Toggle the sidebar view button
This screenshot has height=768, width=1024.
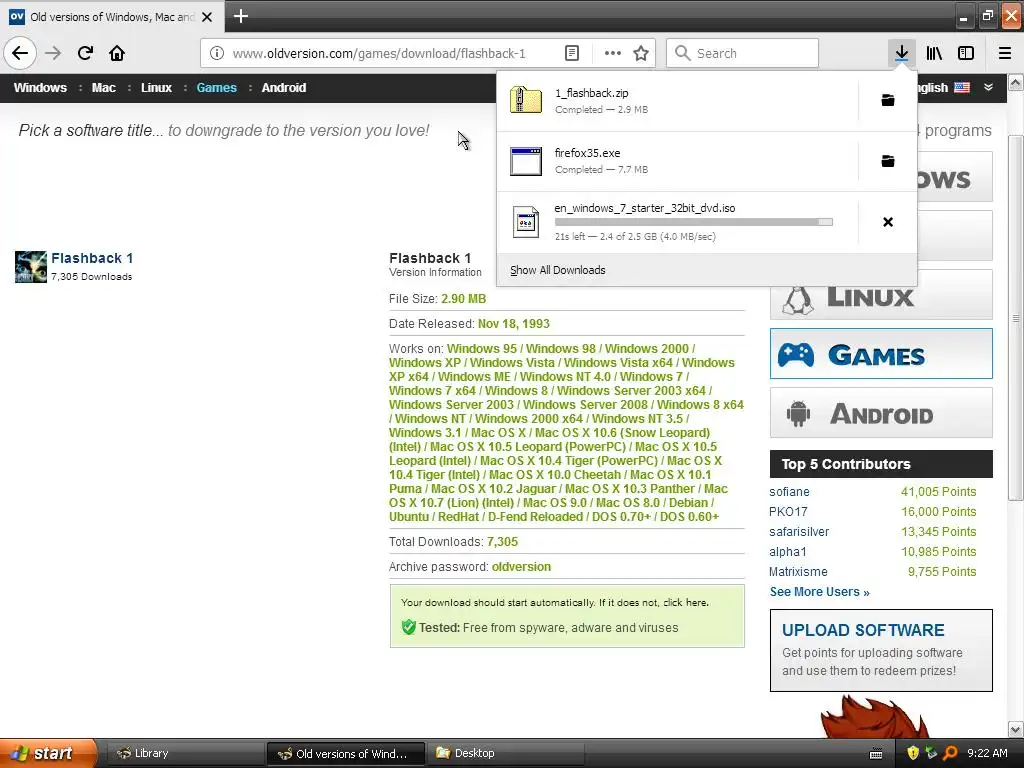(966, 53)
